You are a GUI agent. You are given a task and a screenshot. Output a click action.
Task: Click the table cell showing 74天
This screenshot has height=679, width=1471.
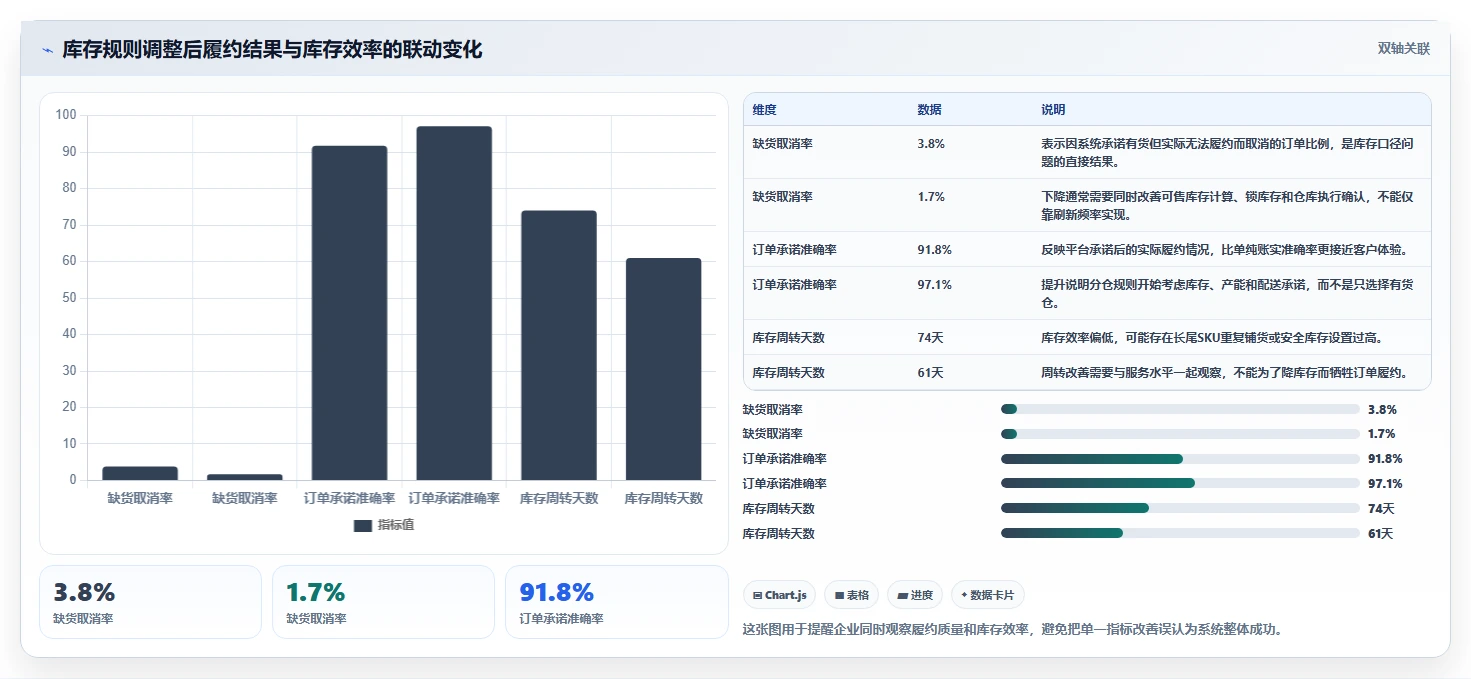pos(930,338)
